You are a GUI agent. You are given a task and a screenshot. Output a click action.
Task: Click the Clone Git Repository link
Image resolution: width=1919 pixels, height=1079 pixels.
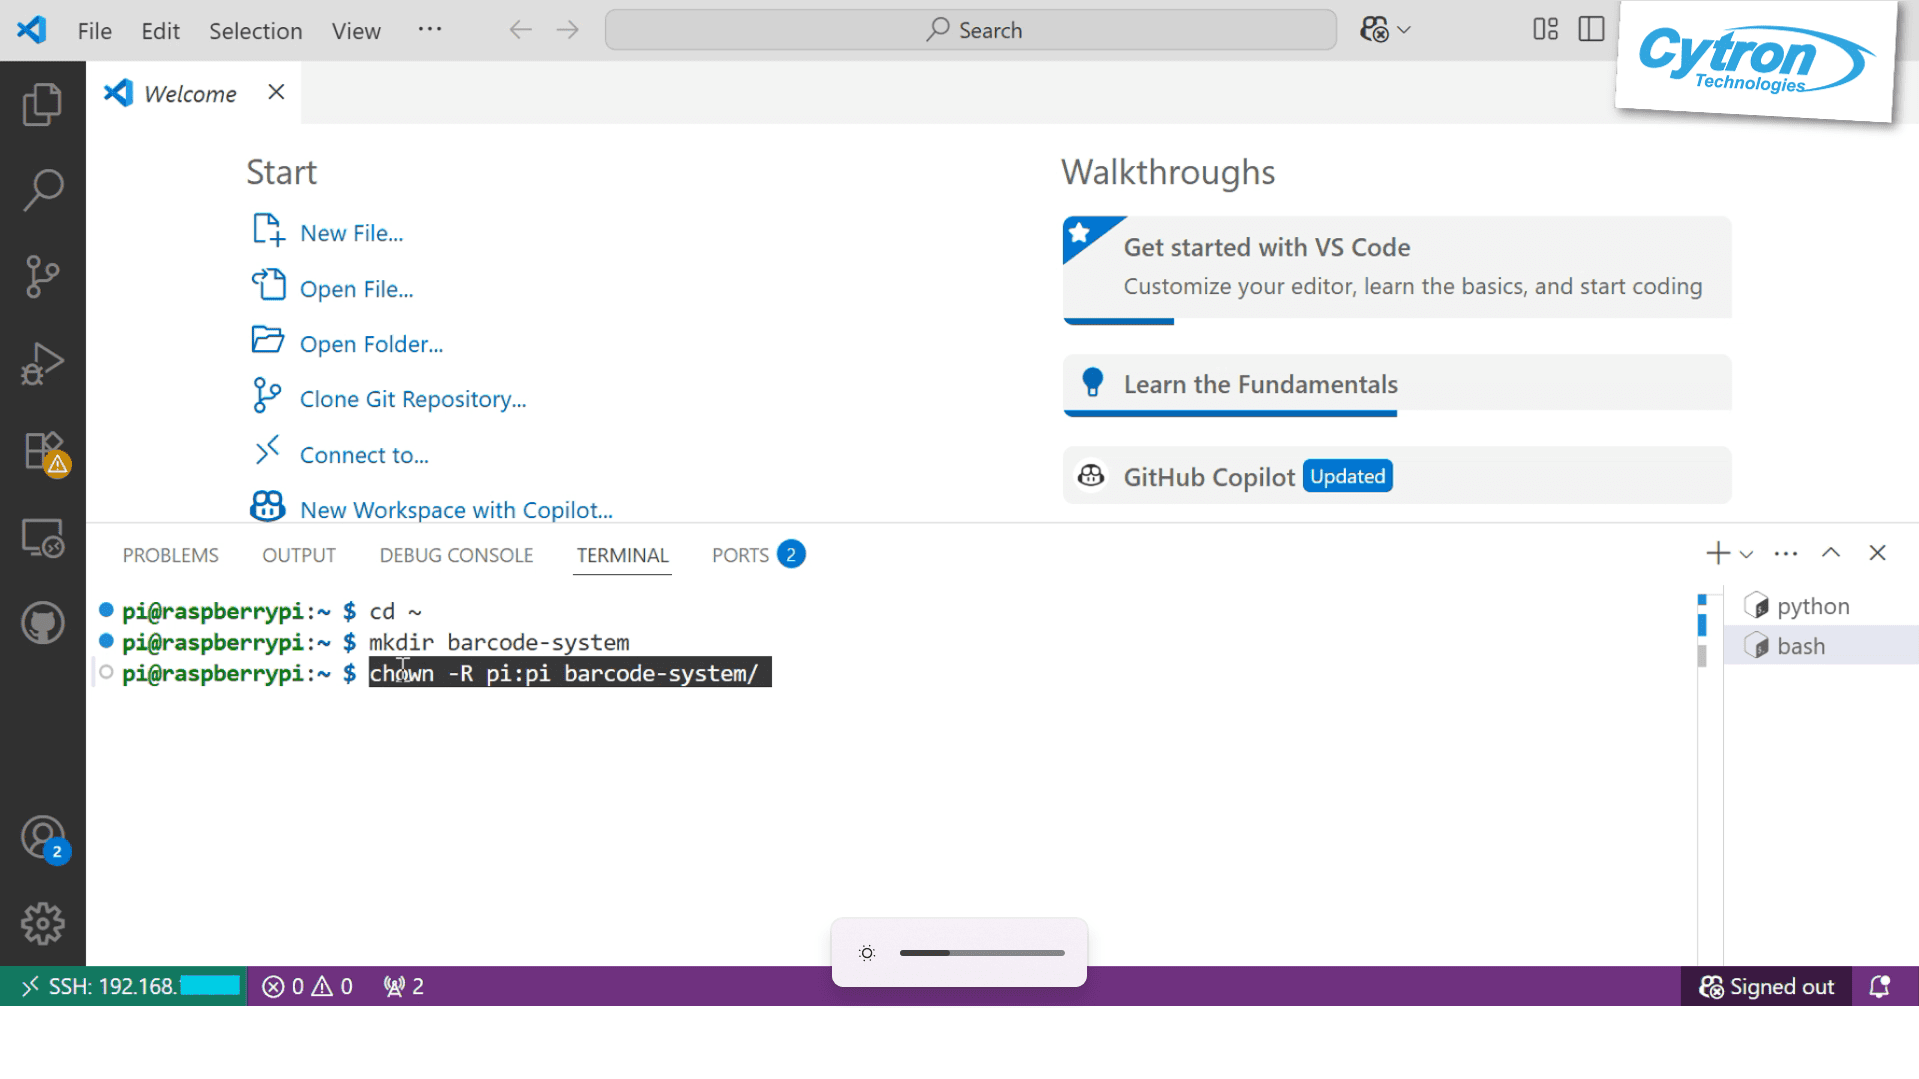(413, 398)
